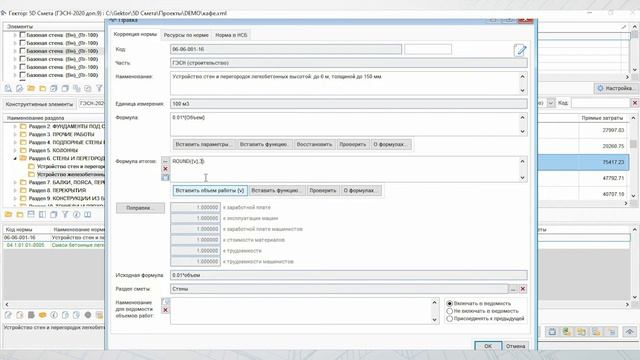Click the funnel filter icon below the sections tree
The height and width of the screenshot is (360, 640).
65,214
